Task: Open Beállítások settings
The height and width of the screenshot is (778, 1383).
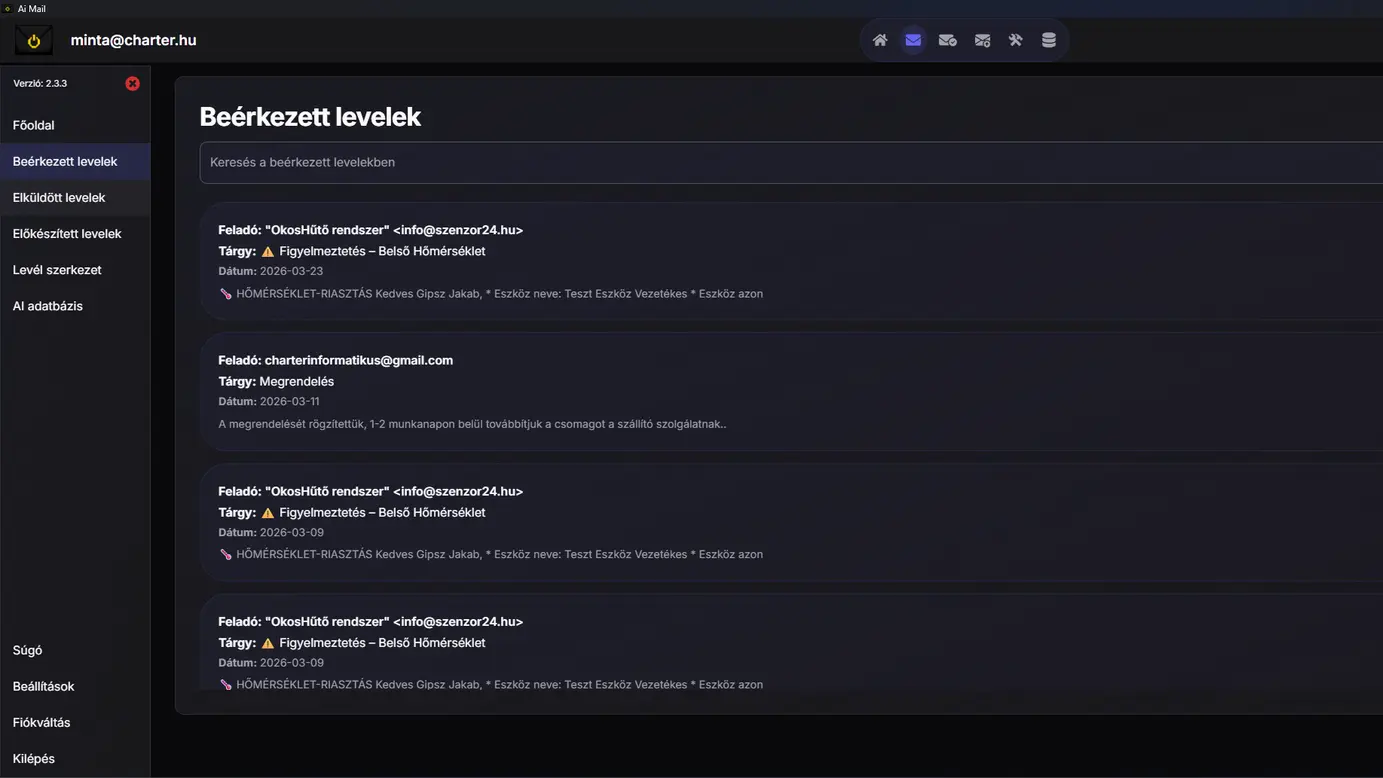Action: [44, 687]
